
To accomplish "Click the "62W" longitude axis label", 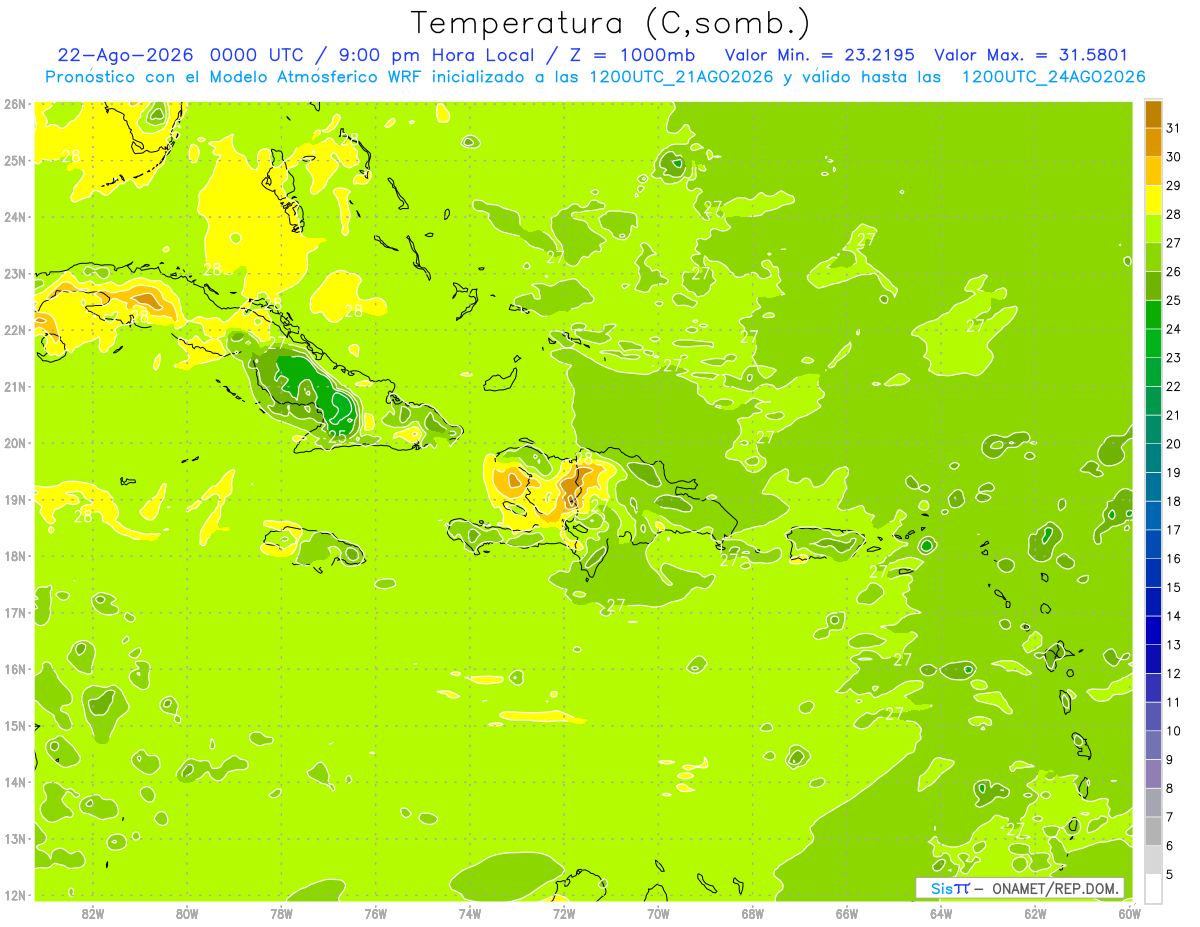I will pos(1035,913).
